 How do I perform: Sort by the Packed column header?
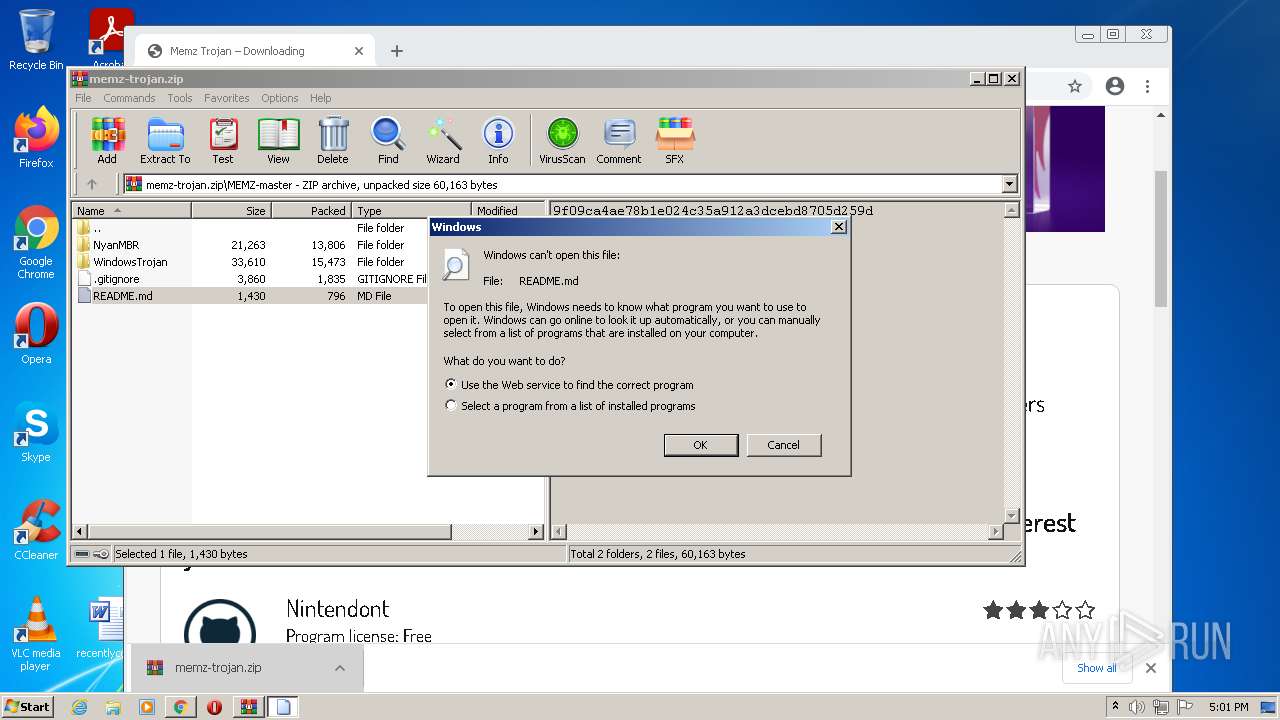(x=312, y=211)
